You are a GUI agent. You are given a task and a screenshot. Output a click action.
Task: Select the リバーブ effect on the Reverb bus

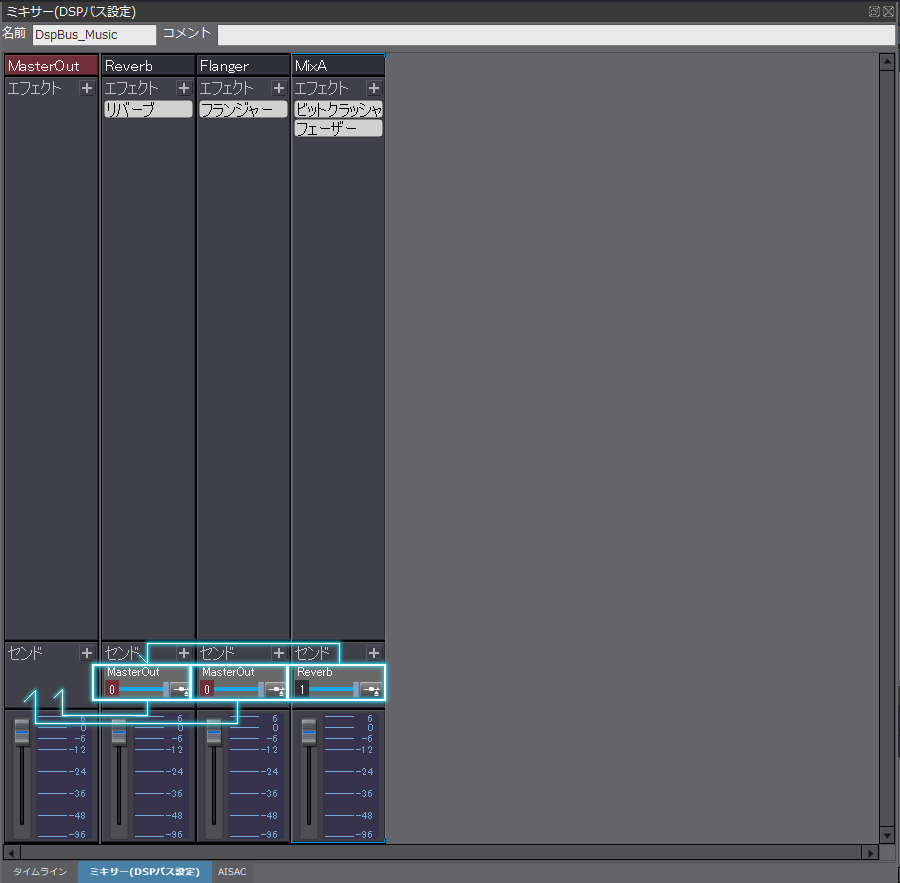click(148, 109)
